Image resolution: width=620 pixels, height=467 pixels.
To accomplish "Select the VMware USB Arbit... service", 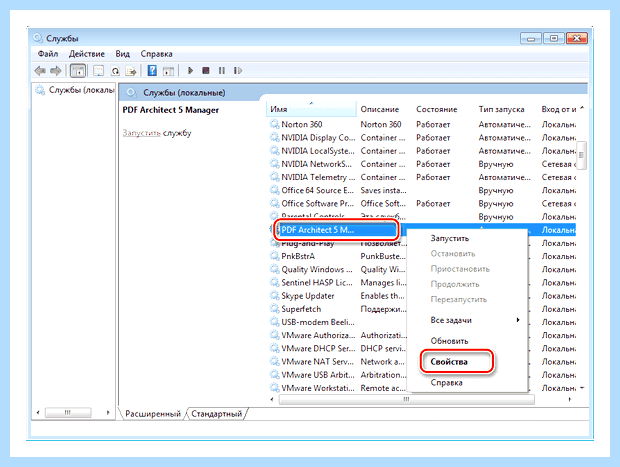I will pyautogui.click(x=318, y=375).
